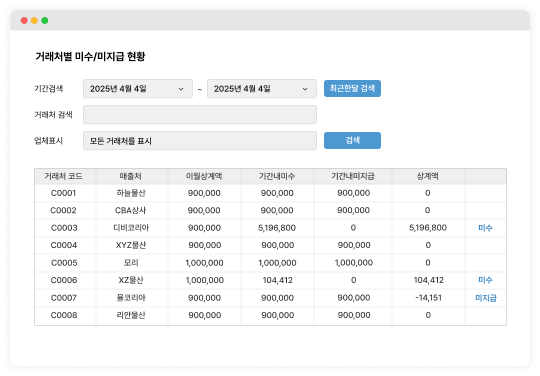Viewport: 540px width, 376px height.
Task: Select the C0001 code cell
Action: (63, 193)
